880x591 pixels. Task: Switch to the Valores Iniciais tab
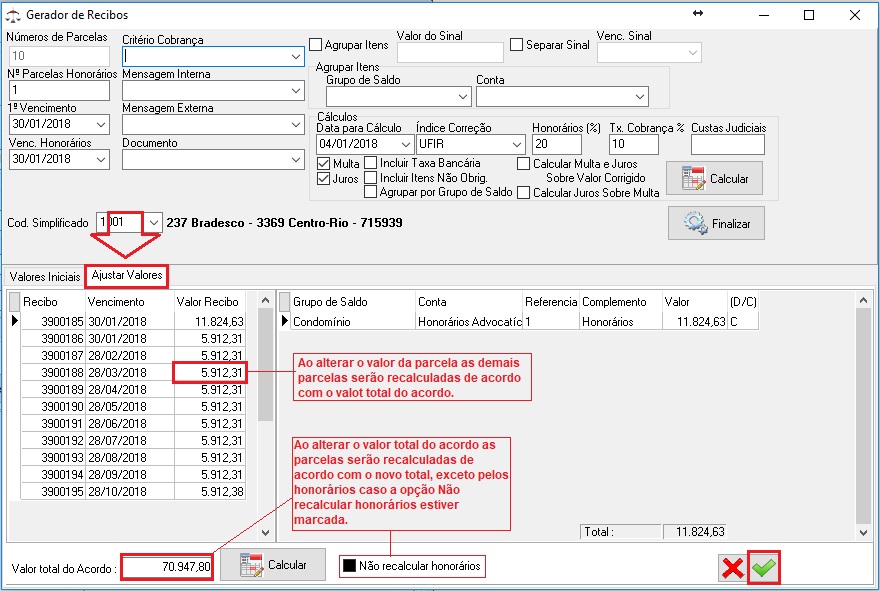44,275
